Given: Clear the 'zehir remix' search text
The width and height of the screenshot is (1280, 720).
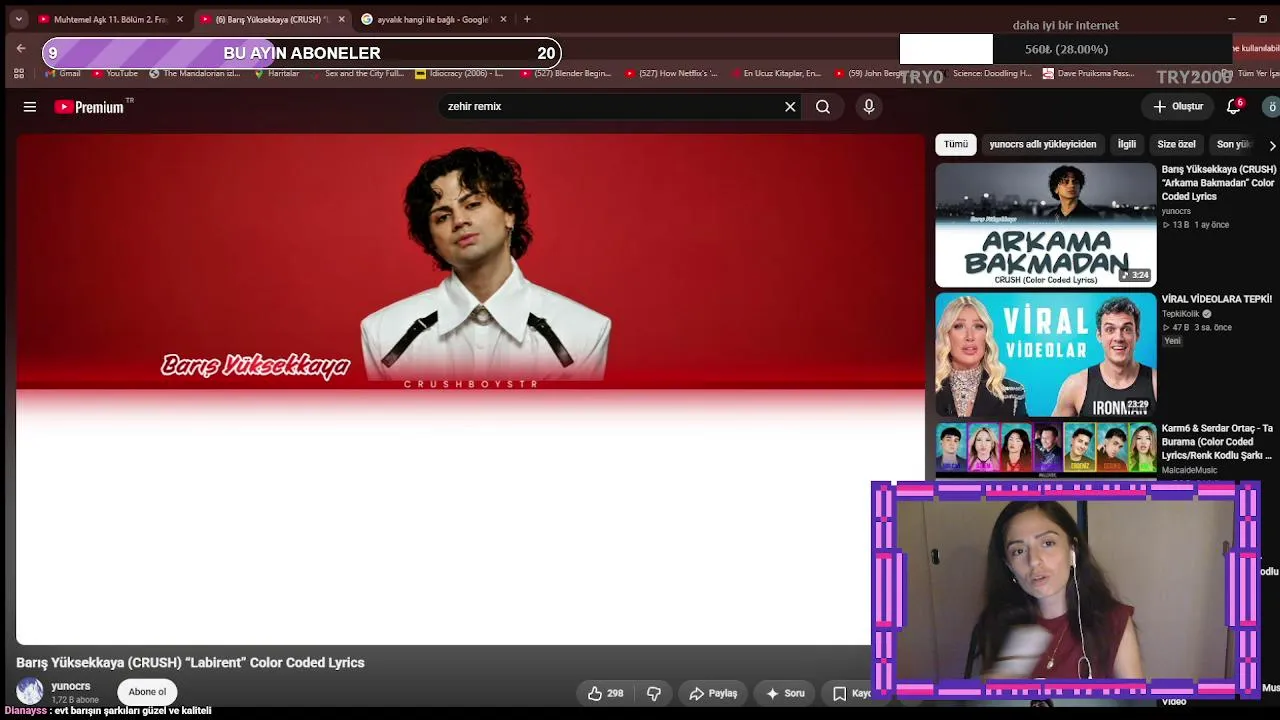Looking at the screenshot, I should (790, 107).
